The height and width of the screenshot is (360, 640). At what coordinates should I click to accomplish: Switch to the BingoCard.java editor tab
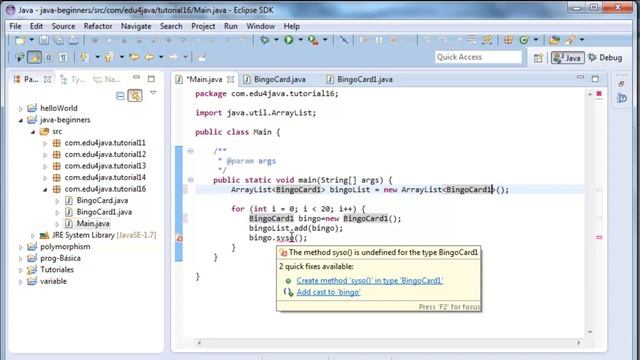280,79
